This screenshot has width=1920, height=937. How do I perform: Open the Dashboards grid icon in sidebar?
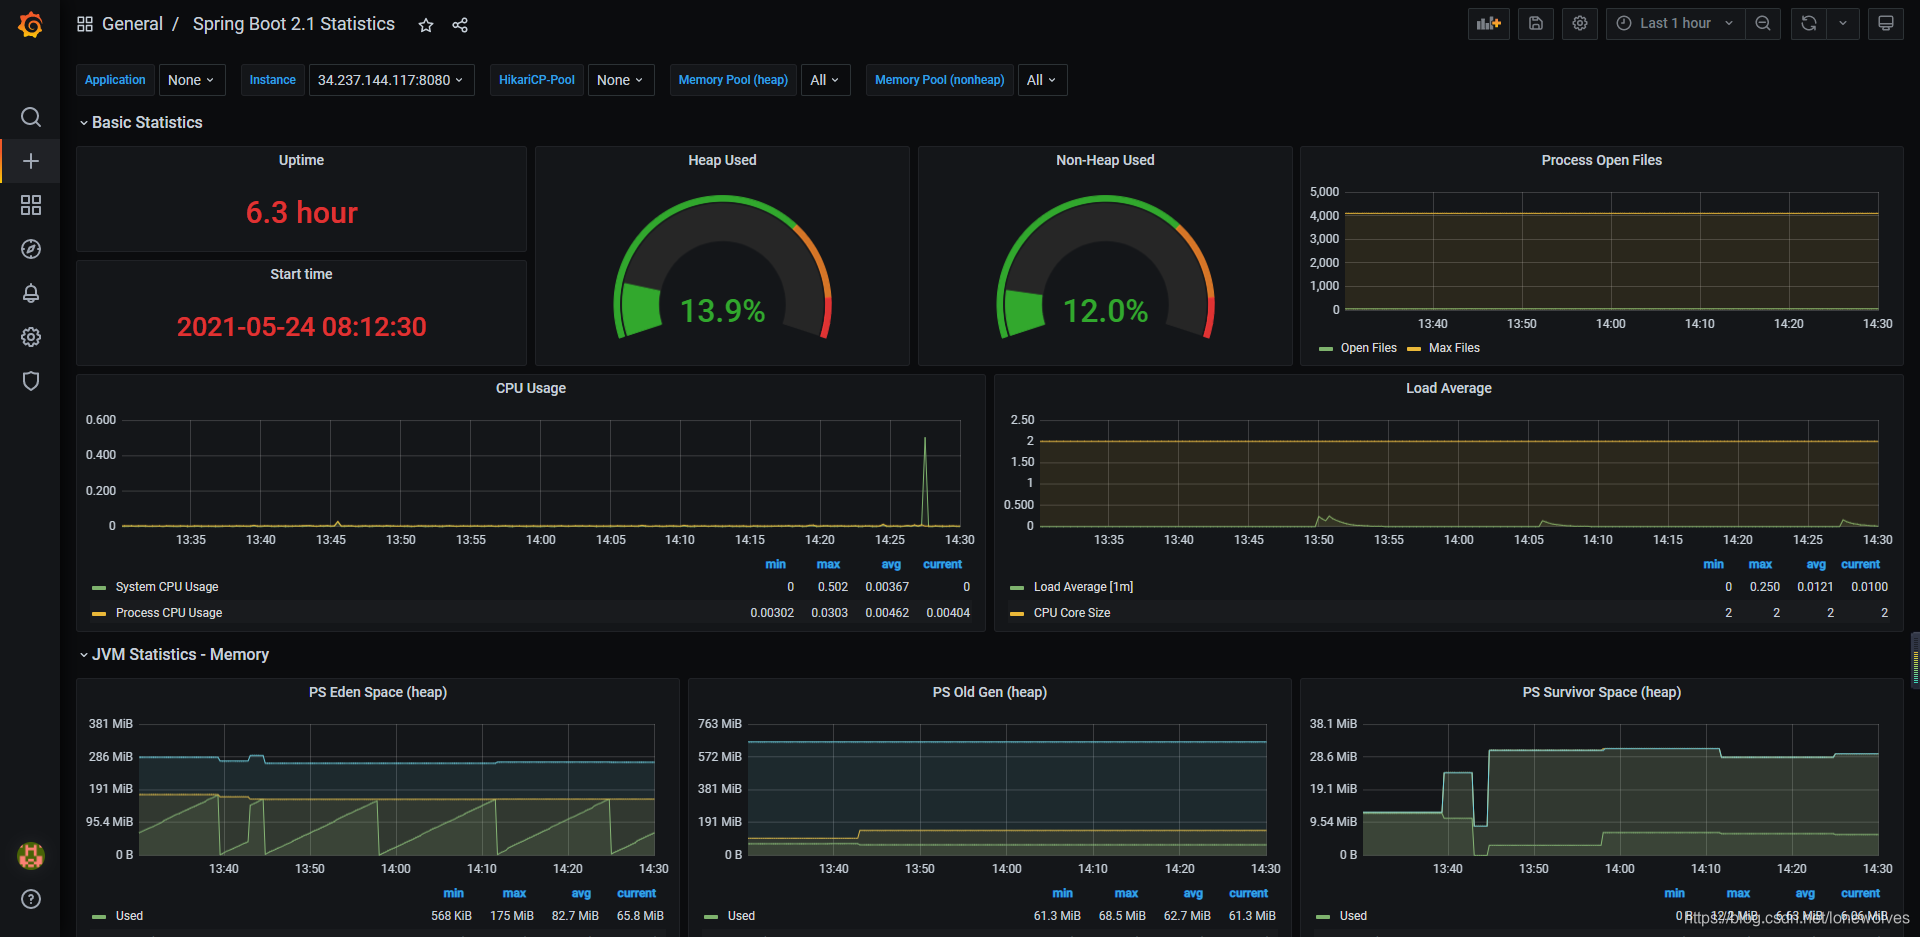point(31,205)
